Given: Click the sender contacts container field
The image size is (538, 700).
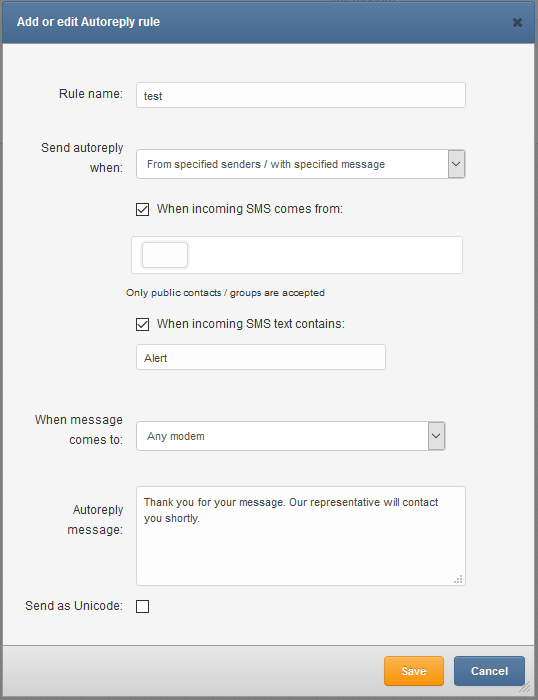Looking at the screenshot, I should point(296,255).
